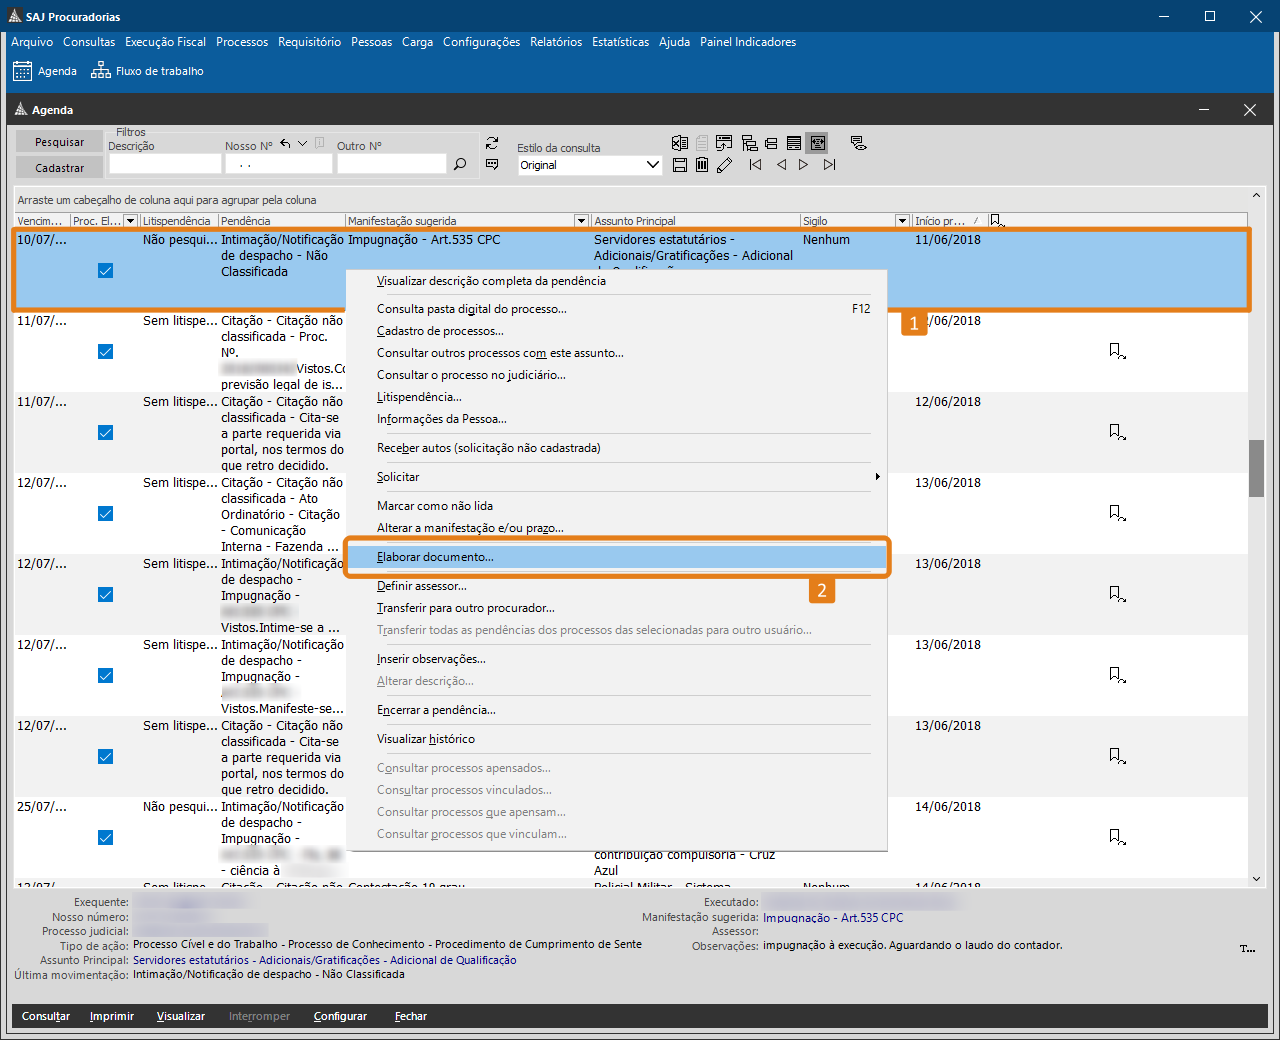Click the Pesquisar button
Viewport: 1280px width, 1040px height.
tap(59, 142)
